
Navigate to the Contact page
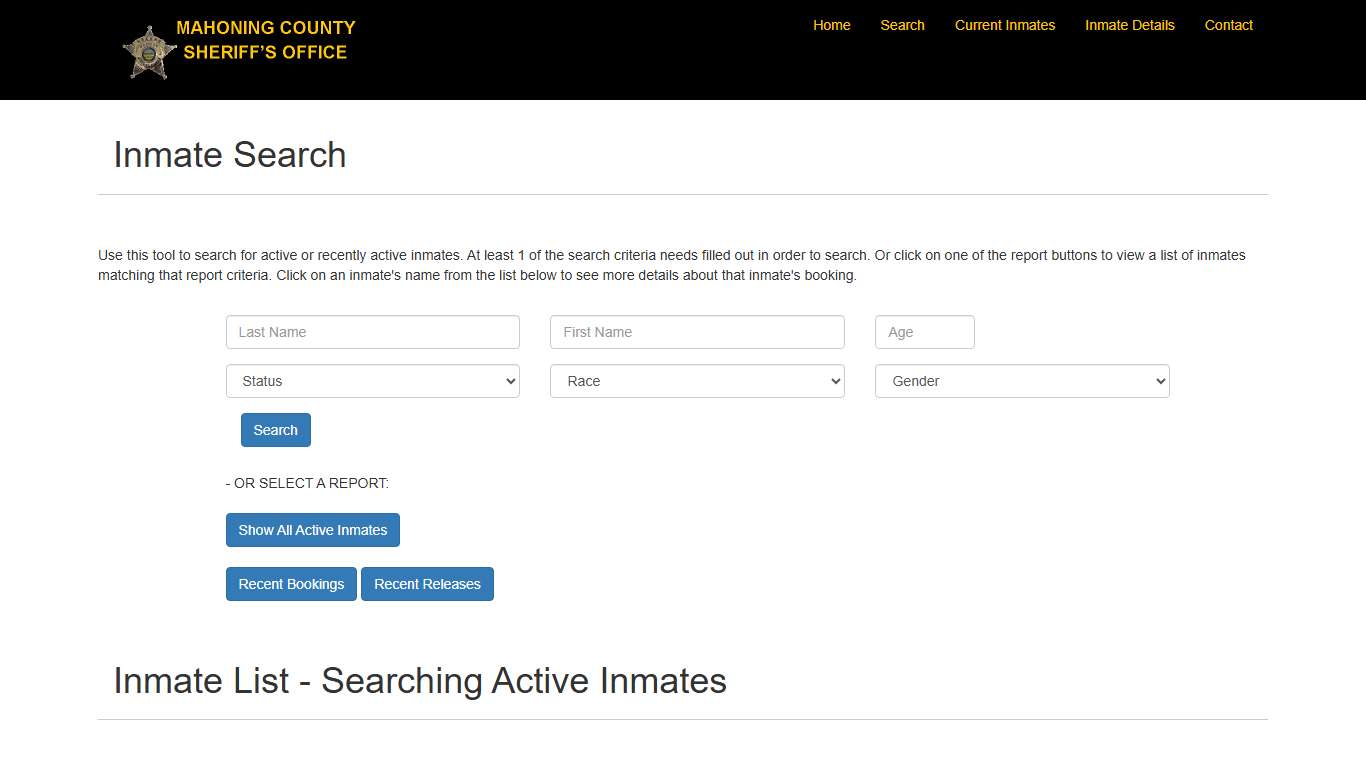point(1229,25)
